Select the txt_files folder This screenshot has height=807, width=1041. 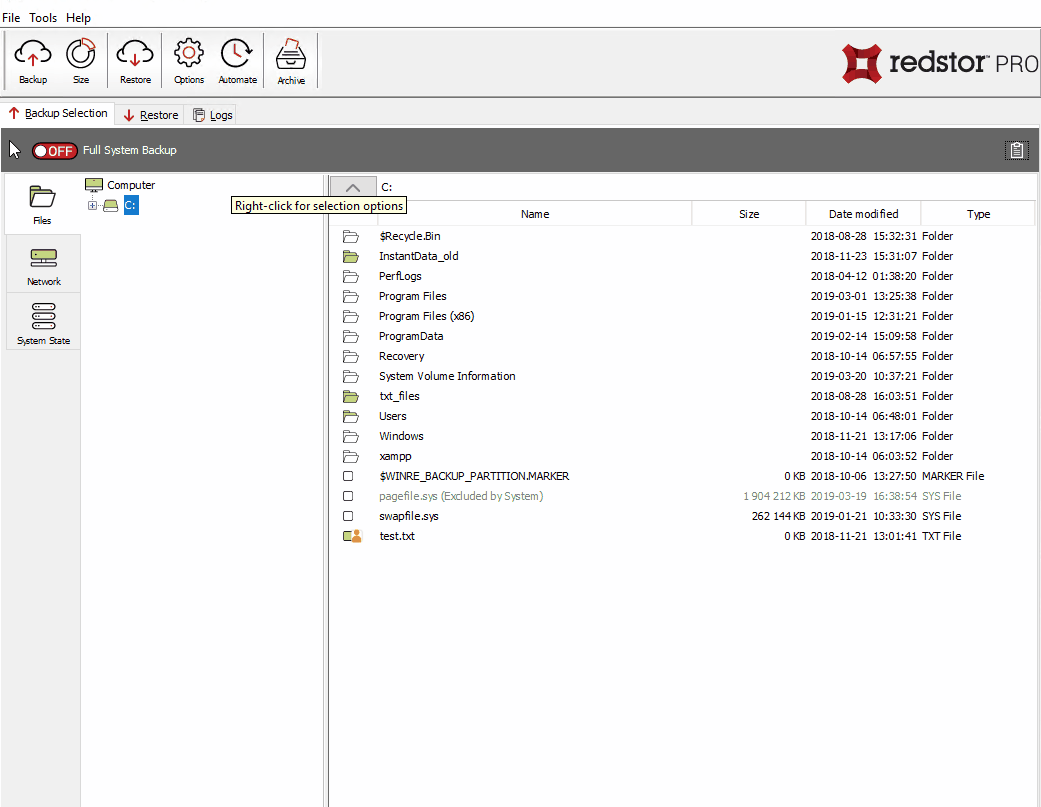(400, 396)
